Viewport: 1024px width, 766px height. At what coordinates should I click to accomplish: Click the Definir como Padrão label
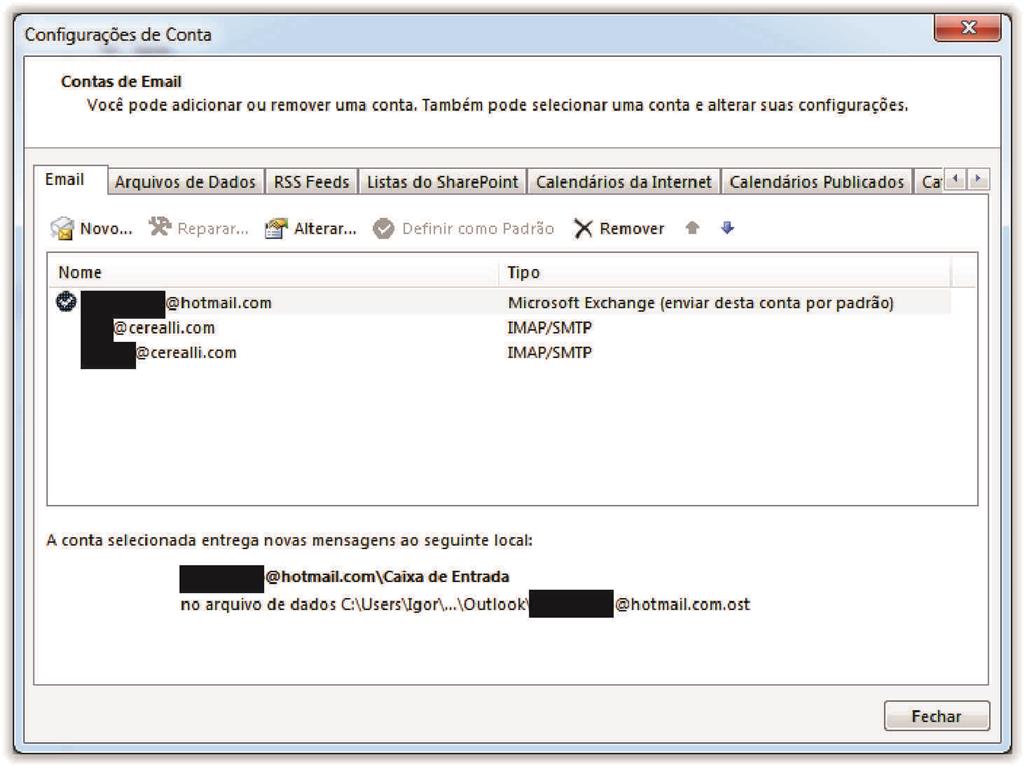(x=478, y=229)
